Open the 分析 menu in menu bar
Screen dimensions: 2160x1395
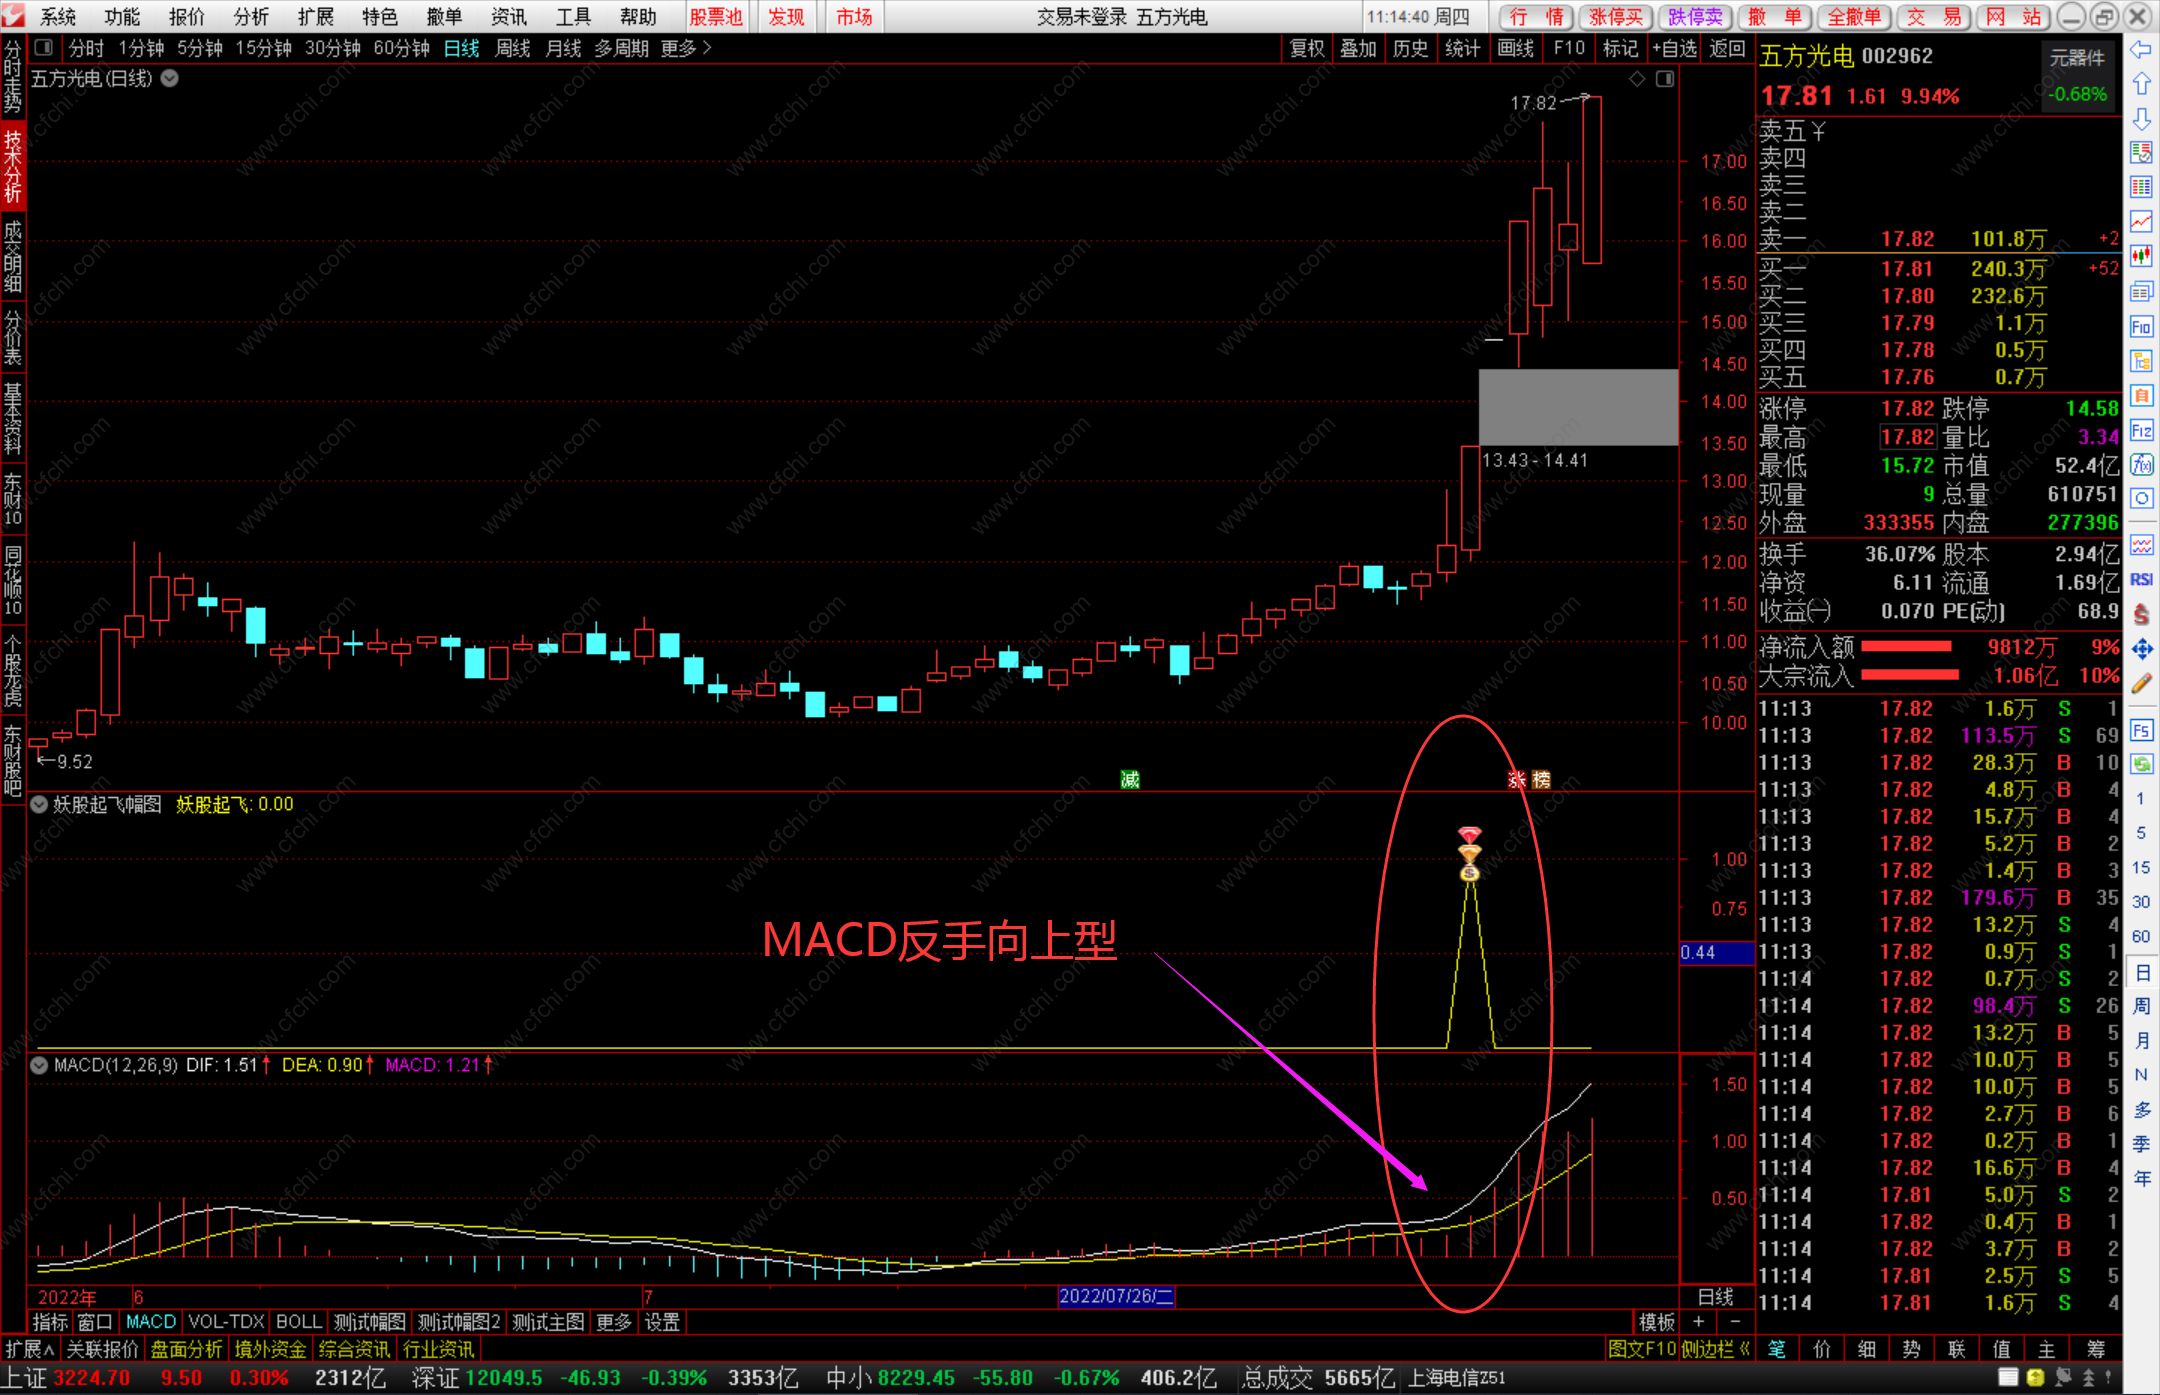[x=251, y=17]
